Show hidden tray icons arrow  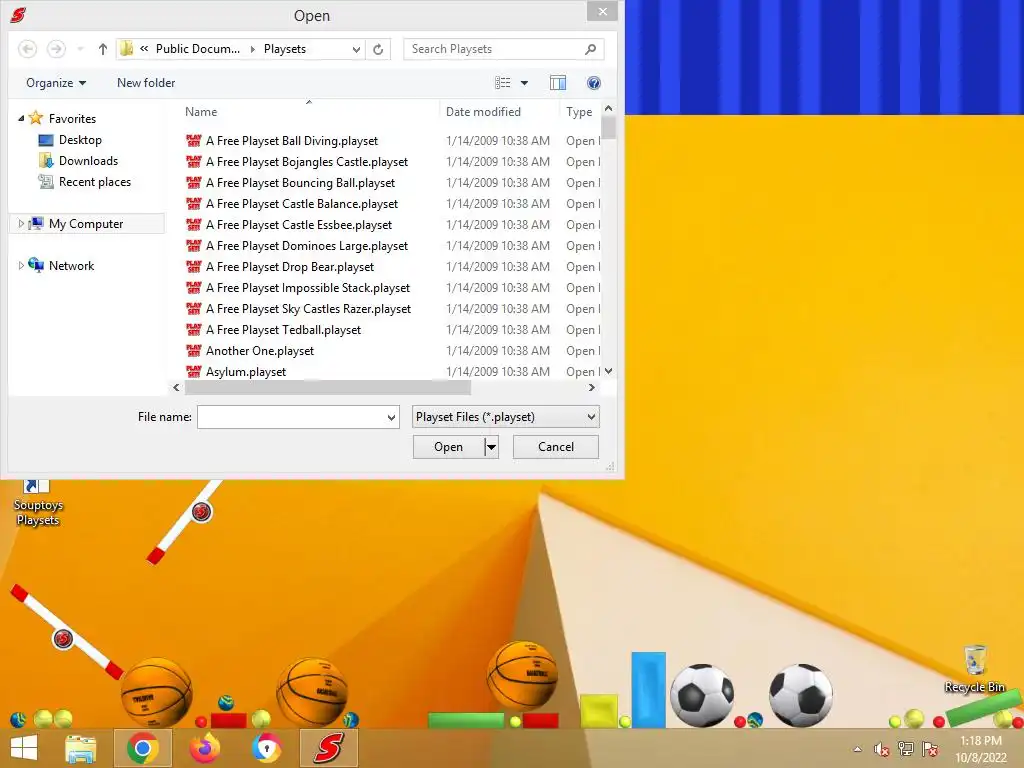click(857, 749)
